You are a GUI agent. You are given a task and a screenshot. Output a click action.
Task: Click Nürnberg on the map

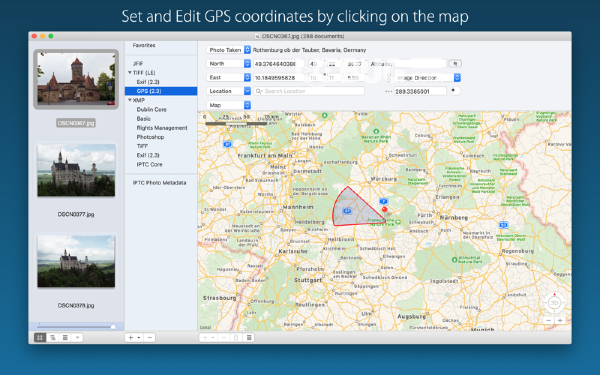(454, 217)
